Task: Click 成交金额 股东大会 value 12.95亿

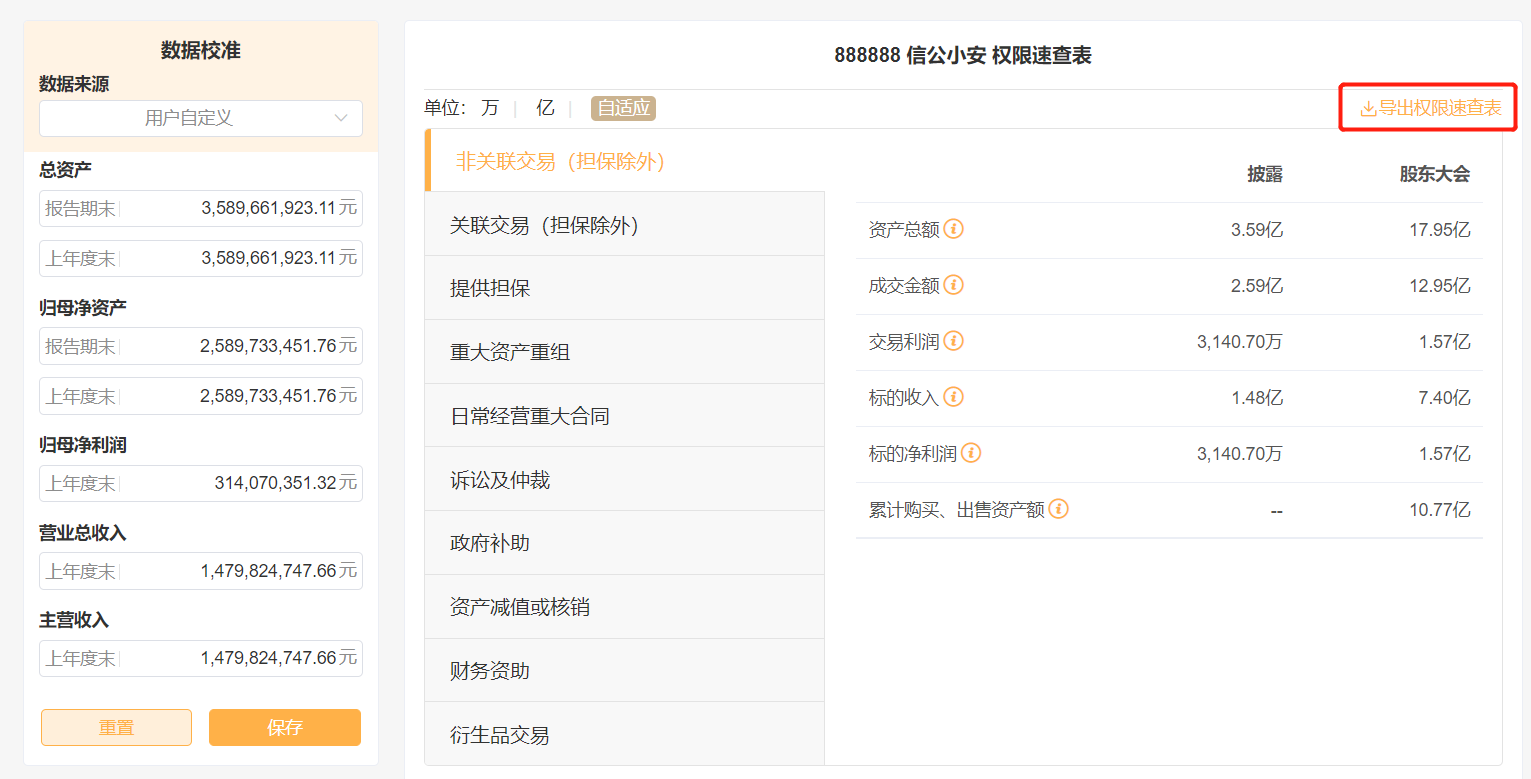Action: point(1440,286)
